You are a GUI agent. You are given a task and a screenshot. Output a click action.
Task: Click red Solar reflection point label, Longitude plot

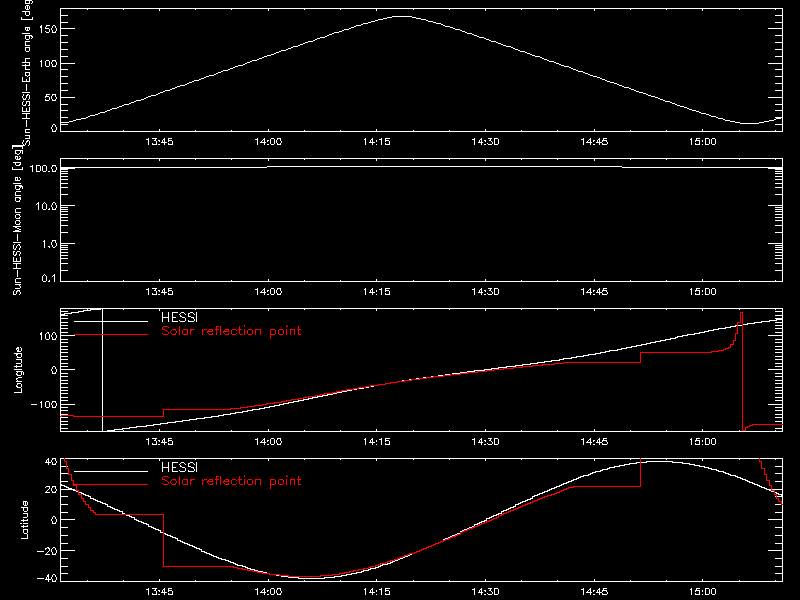231,331
